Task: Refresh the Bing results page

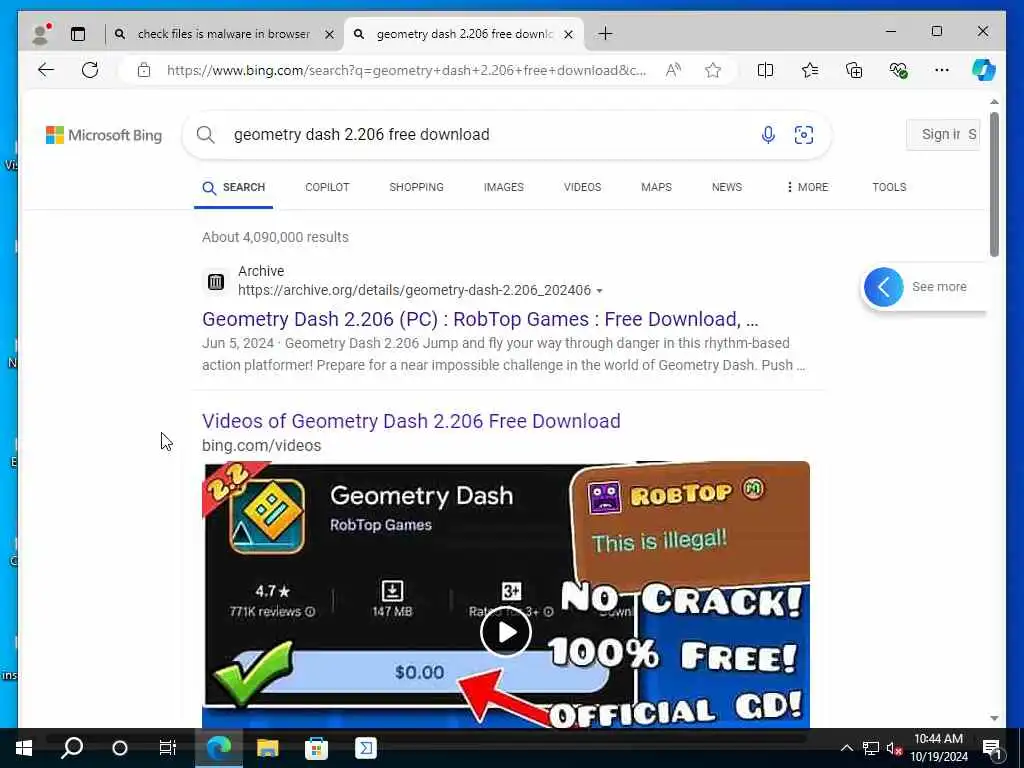Action: point(90,70)
